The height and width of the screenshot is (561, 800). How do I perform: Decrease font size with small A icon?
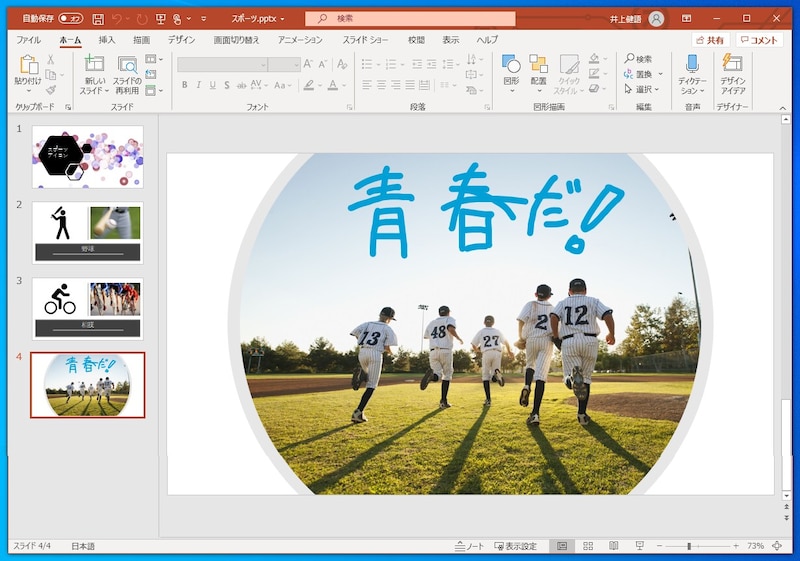pyautogui.click(x=322, y=64)
